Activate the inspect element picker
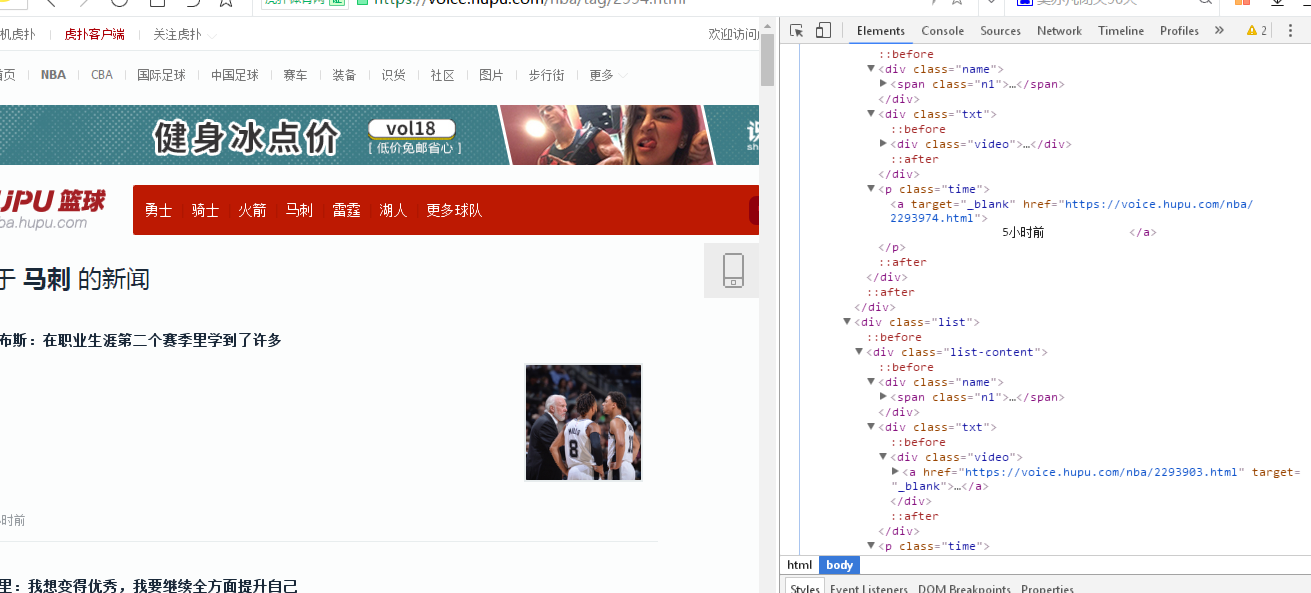Image resolution: width=1311 pixels, height=593 pixels. 797,31
